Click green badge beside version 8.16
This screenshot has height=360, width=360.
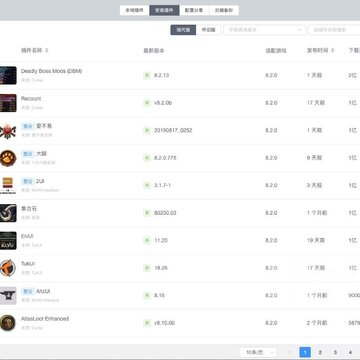[x=147, y=295]
